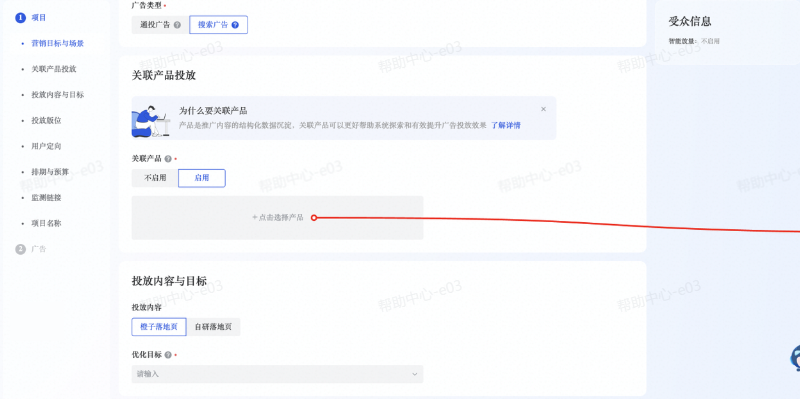The image size is (800, 399).
Task: Click 了解详情 link in banner
Action: pos(506,125)
